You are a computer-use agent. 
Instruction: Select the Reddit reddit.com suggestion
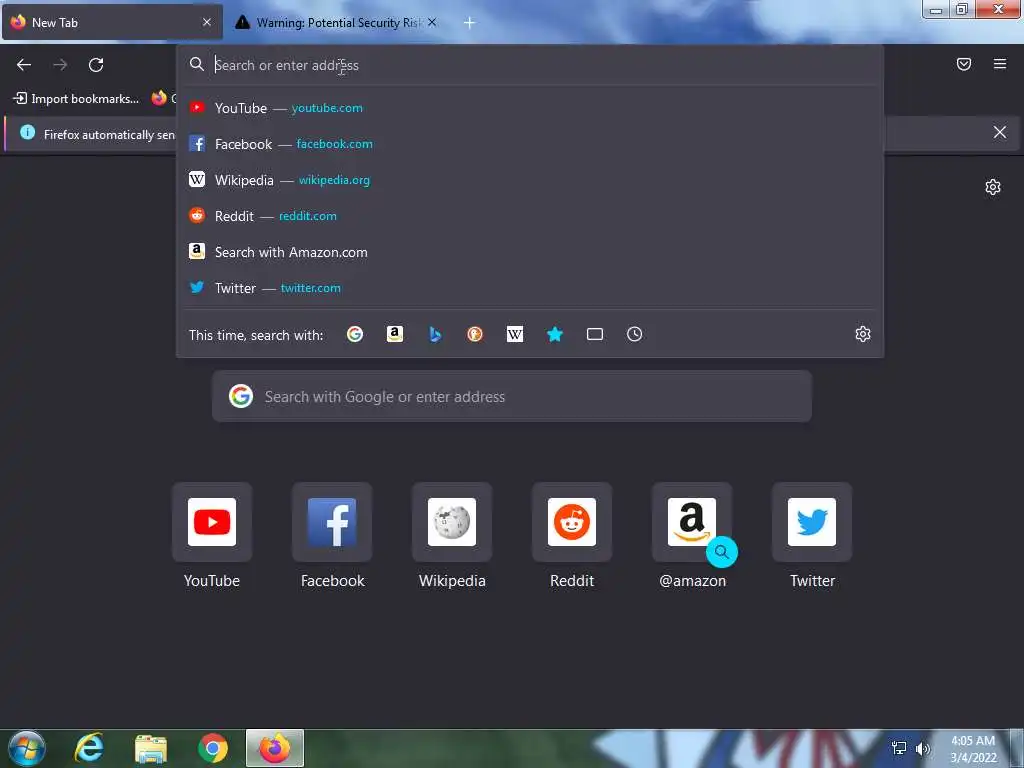click(x=530, y=216)
